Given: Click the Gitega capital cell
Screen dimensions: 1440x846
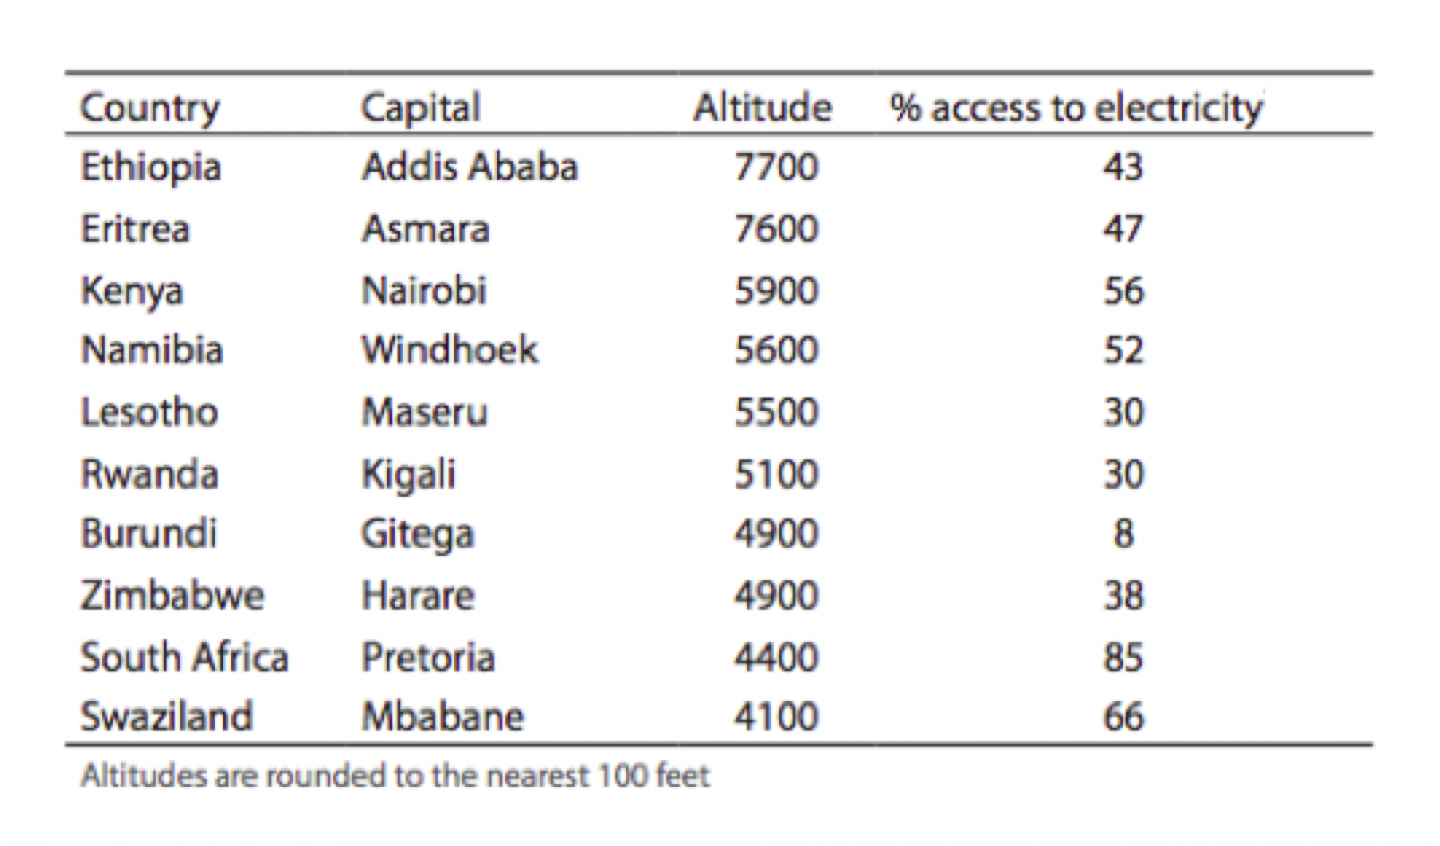Looking at the screenshot, I should coord(417,535).
